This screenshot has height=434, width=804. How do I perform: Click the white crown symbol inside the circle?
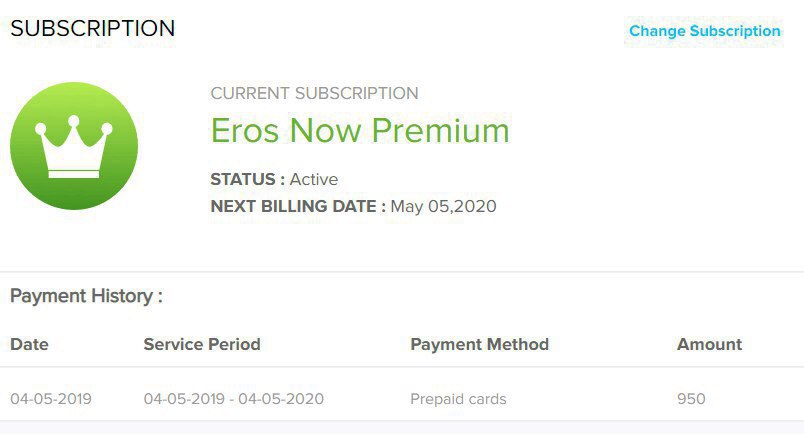tap(74, 147)
